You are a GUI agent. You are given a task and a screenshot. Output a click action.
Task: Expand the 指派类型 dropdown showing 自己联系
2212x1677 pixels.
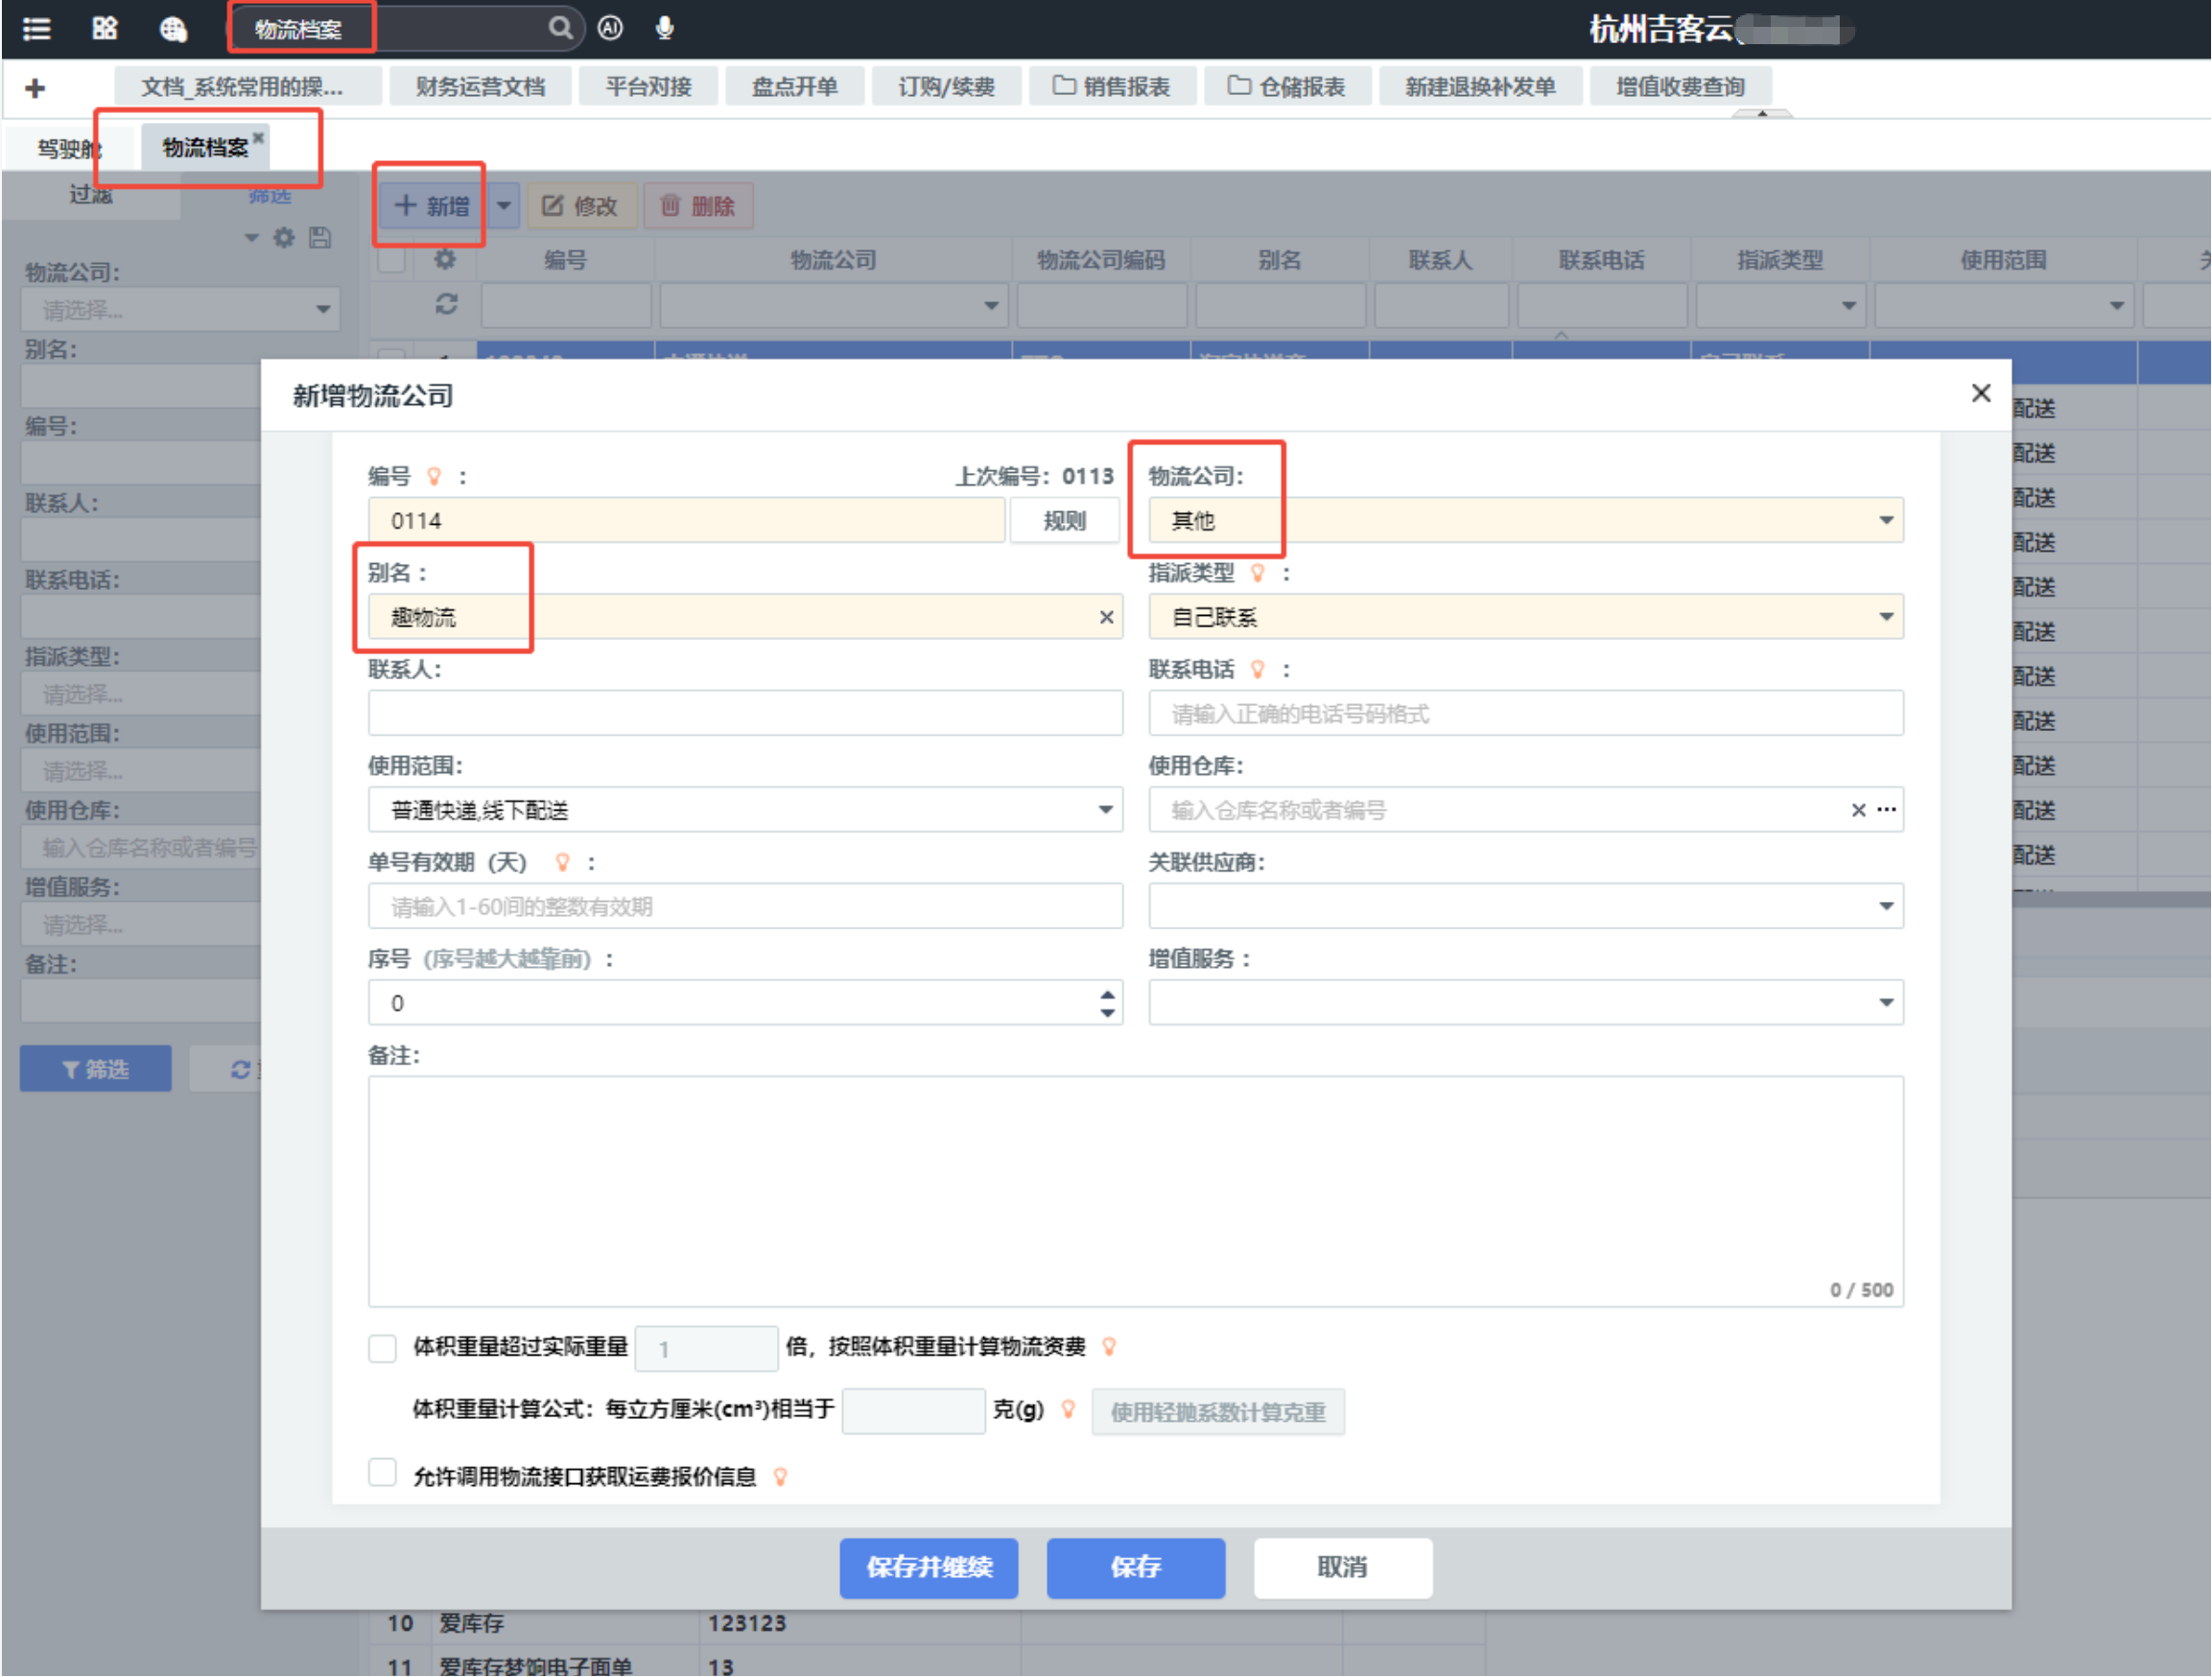point(1886,617)
